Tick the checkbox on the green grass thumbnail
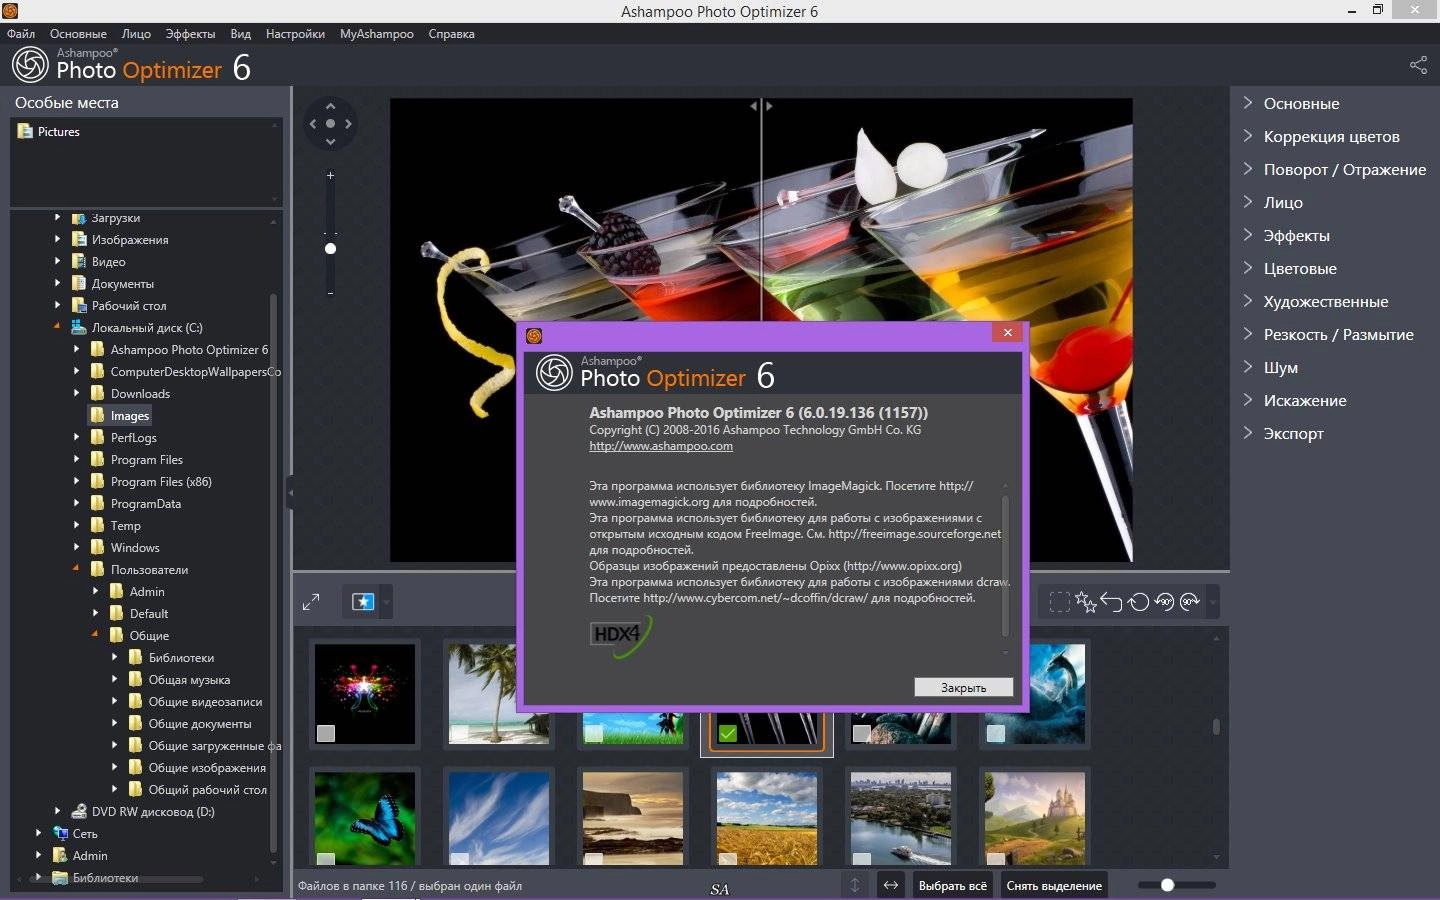The image size is (1440, 900). click(594, 734)
